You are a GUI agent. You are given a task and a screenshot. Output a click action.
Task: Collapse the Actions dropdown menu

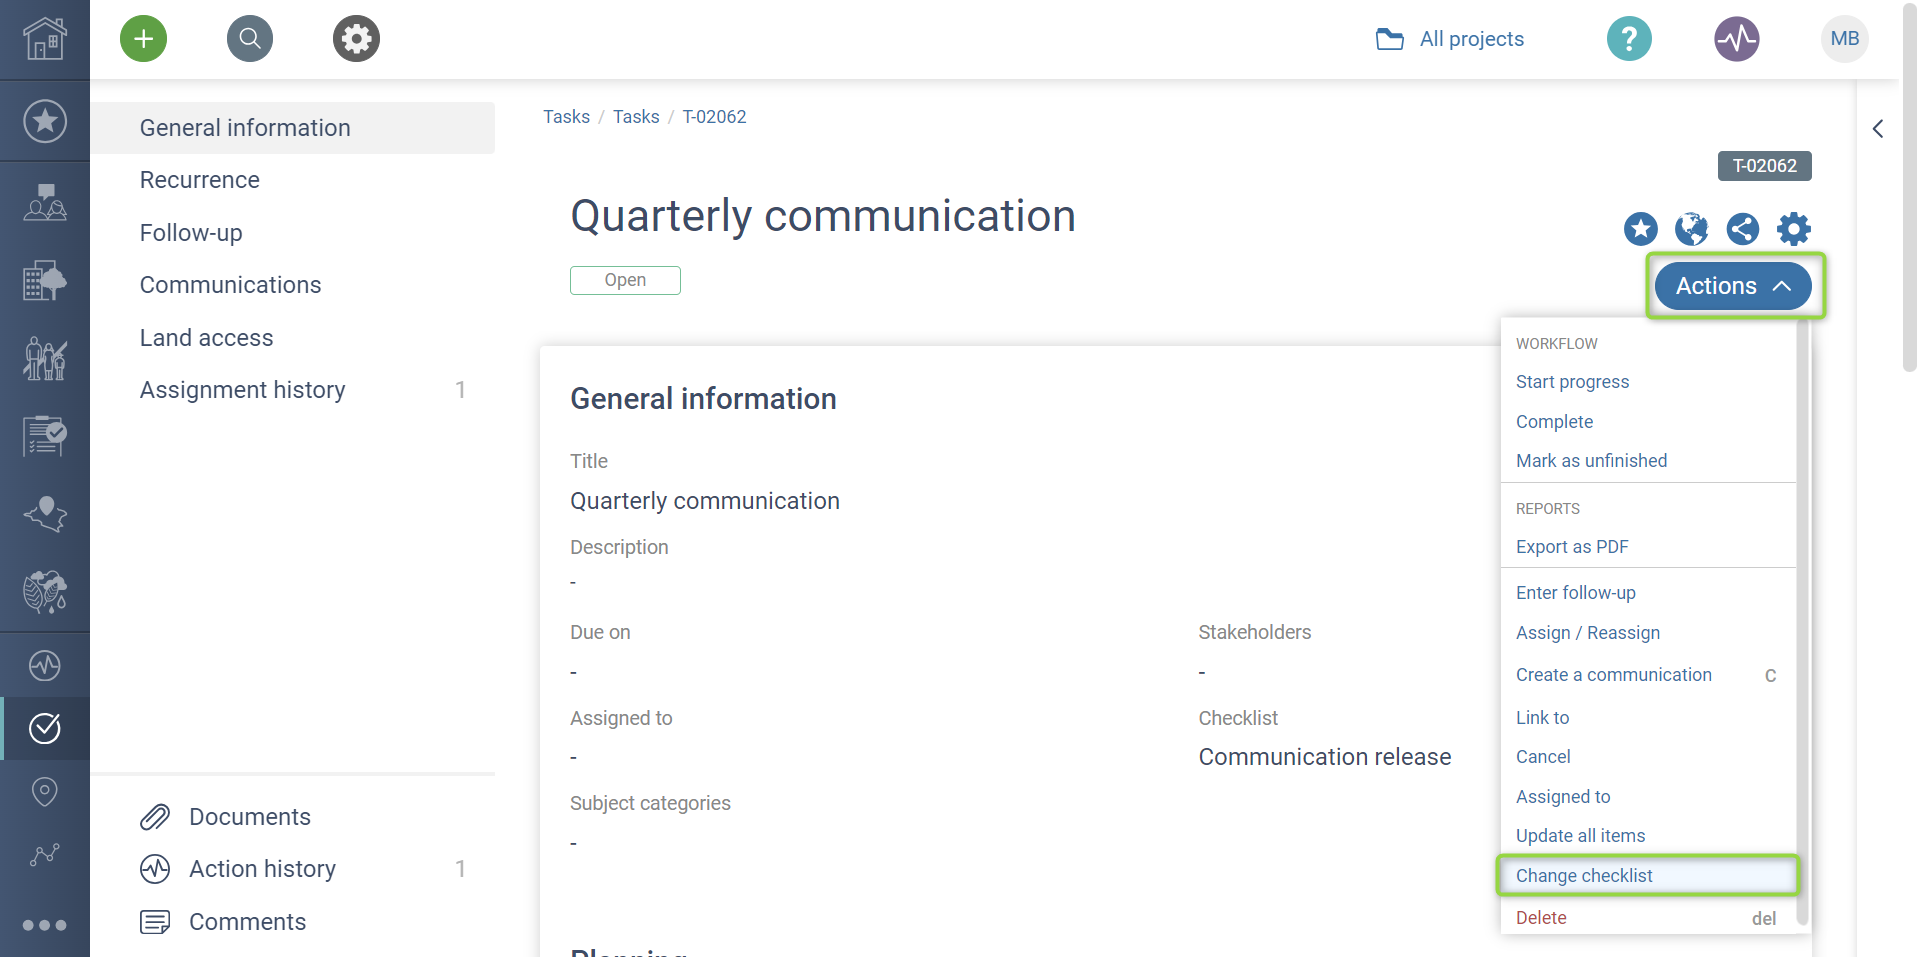[1733, 286]
